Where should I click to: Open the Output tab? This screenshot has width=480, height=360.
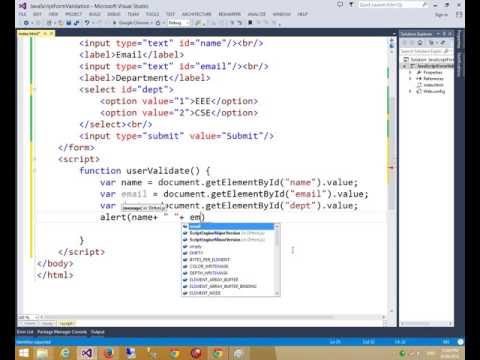point(98,332)
